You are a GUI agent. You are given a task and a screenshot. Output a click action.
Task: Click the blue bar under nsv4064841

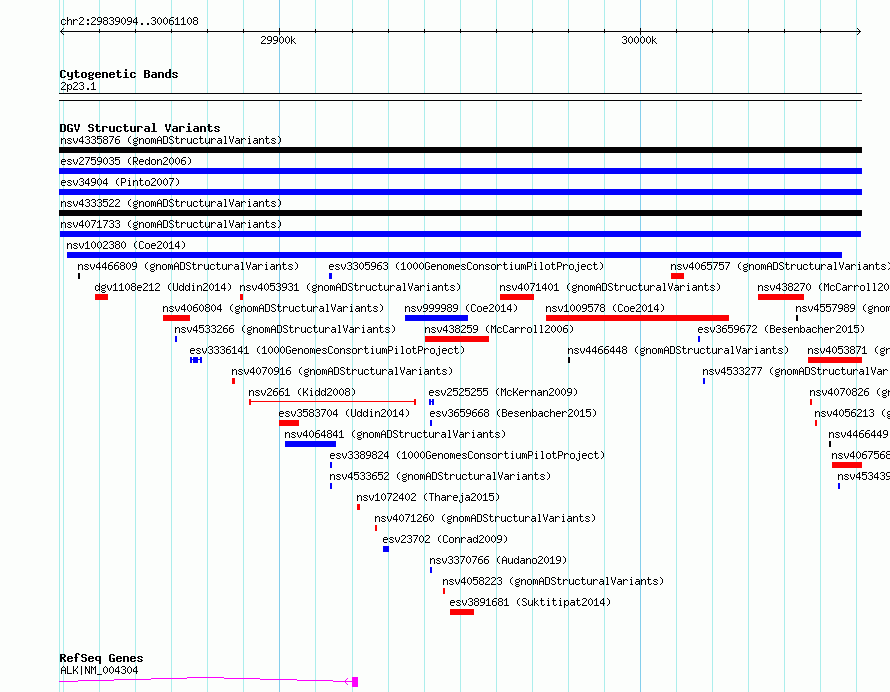pyautogui.click(x=310, y=444)
